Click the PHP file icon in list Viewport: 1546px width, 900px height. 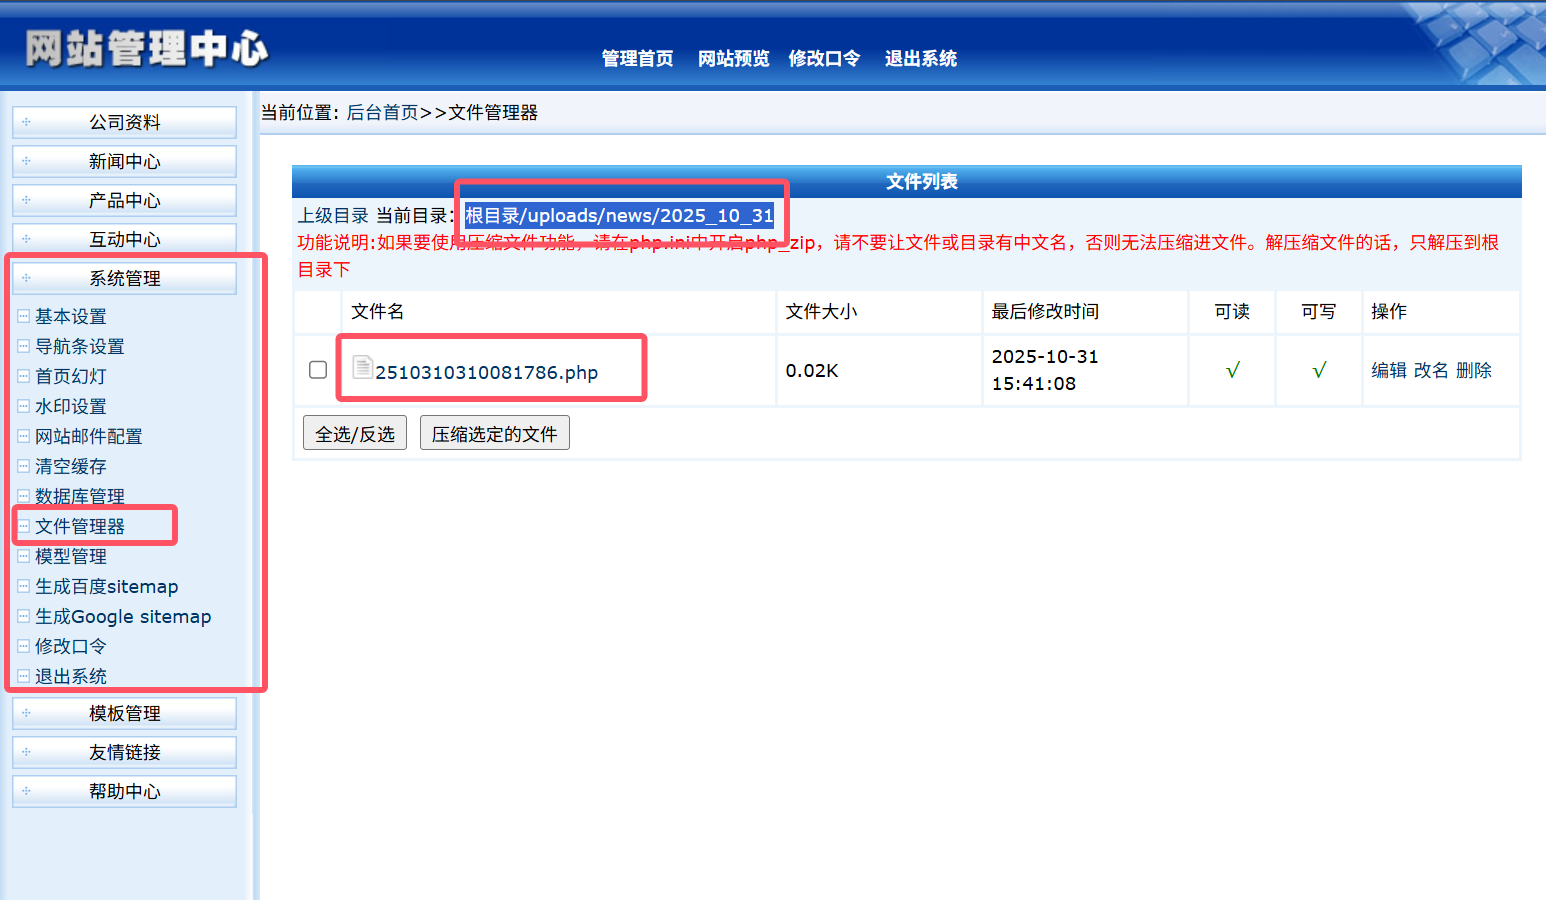(362, 368)
